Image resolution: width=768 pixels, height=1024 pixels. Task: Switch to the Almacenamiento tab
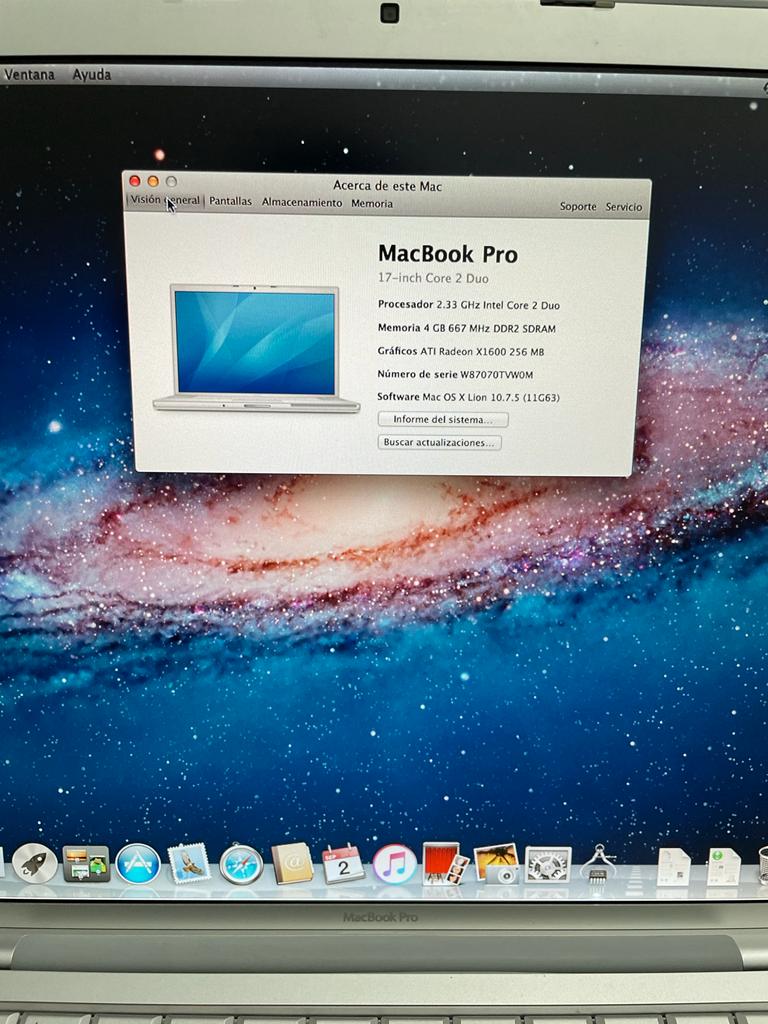tap(302, 202)
